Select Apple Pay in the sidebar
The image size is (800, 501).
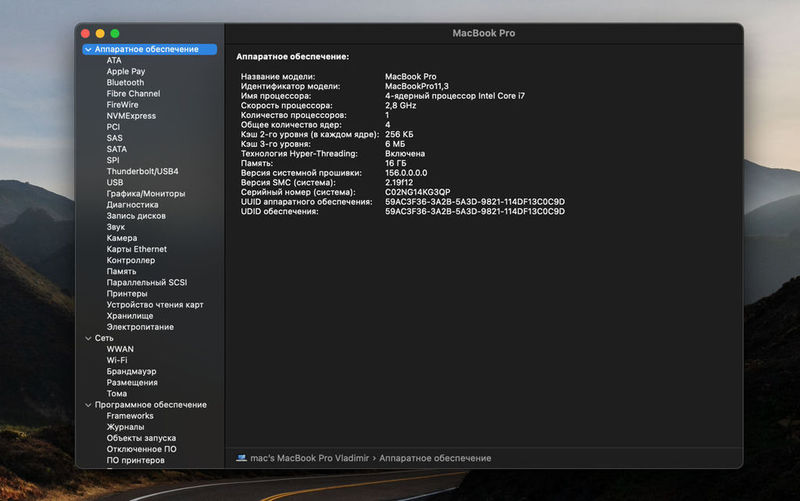(x=126, y=71)
